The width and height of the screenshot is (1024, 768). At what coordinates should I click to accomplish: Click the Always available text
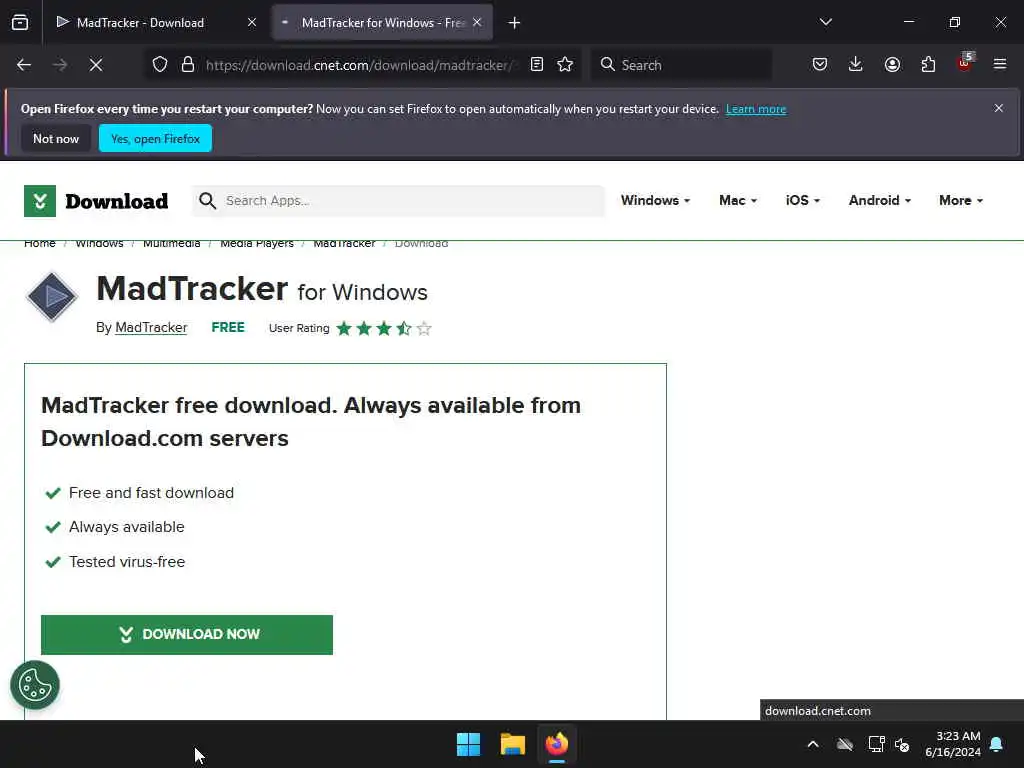coord(127,527)
